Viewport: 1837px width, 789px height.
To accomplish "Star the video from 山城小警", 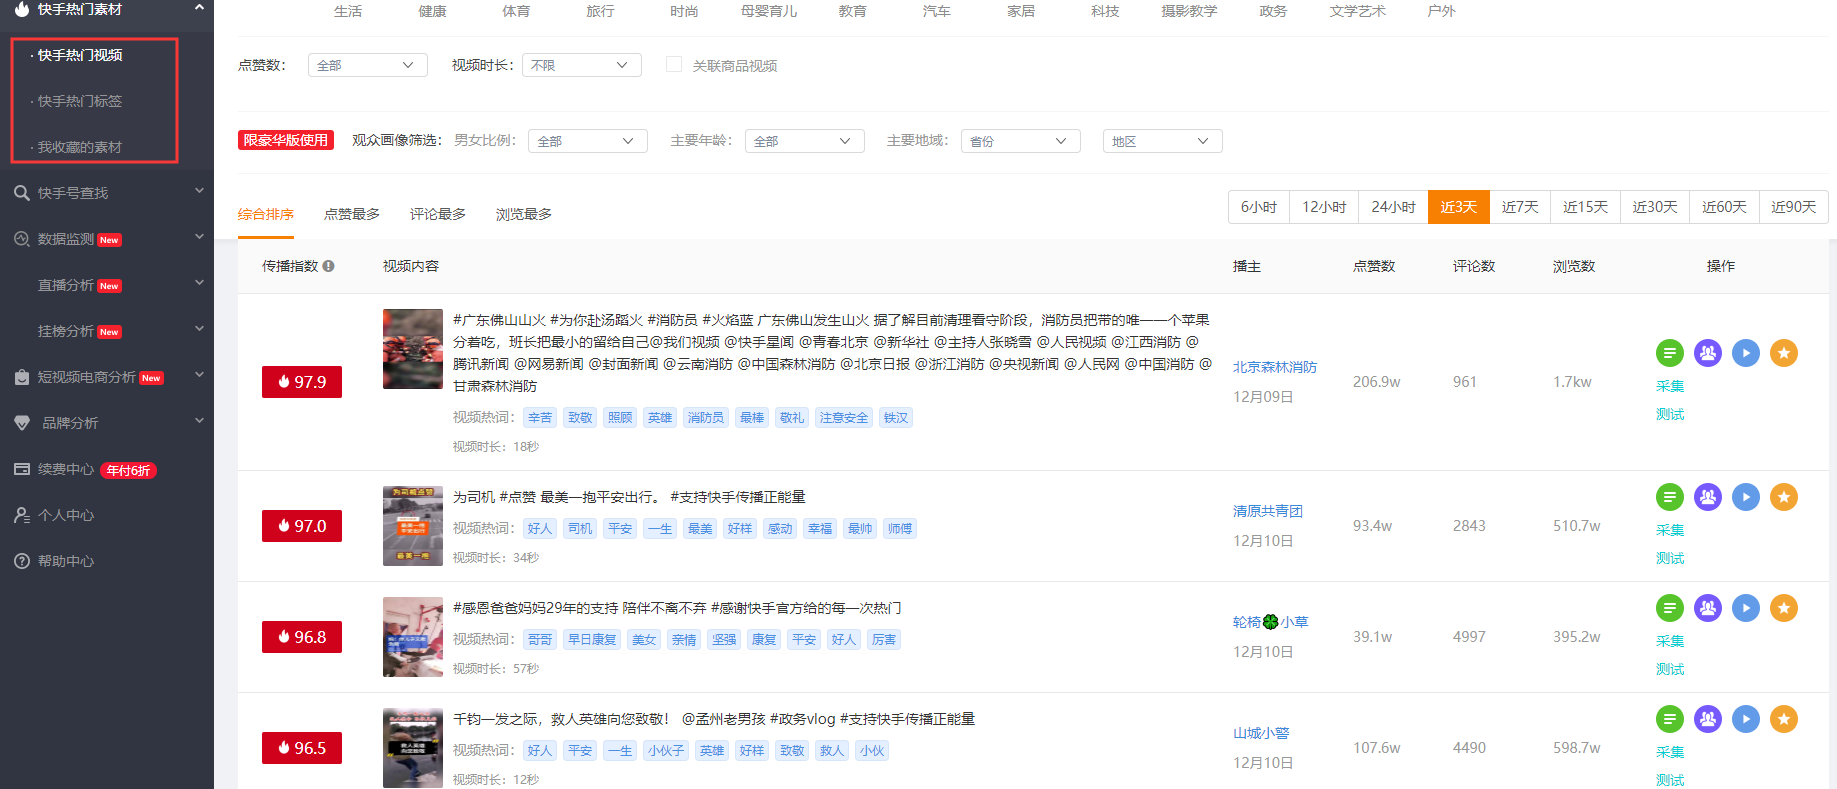I will click(x=1783, y=719).
